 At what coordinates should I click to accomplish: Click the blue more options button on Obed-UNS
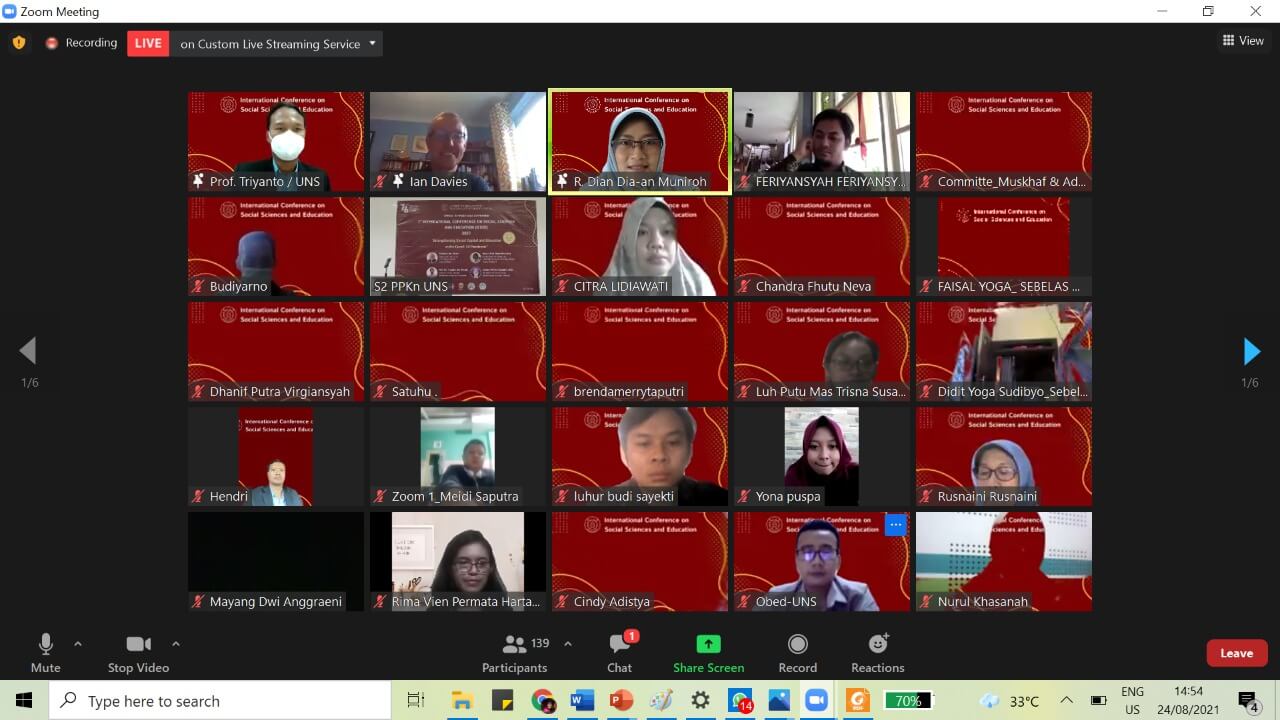click(x=895, y=525)
